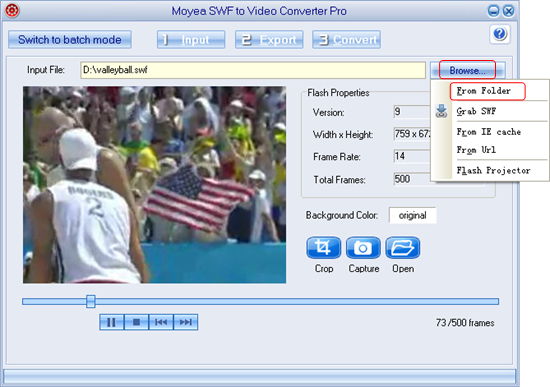The image size is (550, 387).
Task: Click the Capture label text
Action: [364, 268]
